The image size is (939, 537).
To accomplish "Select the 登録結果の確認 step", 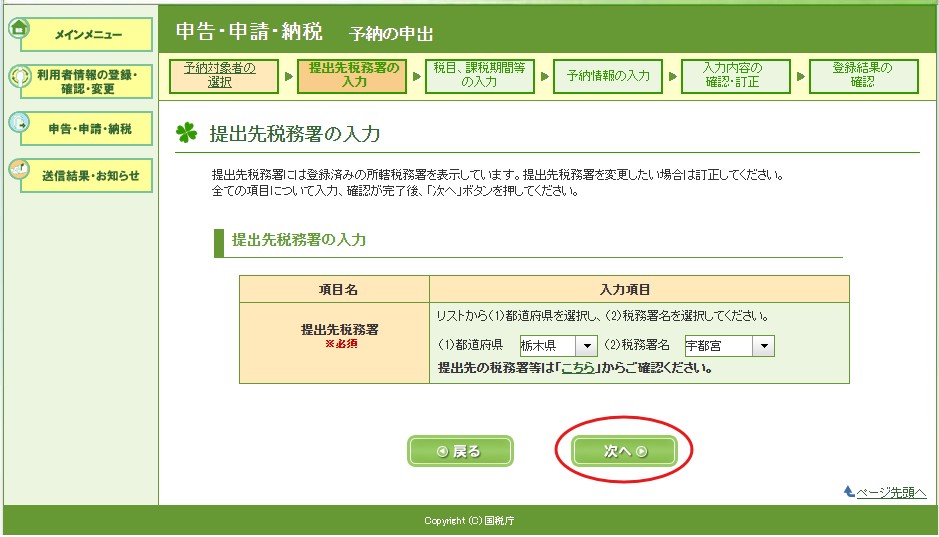I will coord(864,76).
